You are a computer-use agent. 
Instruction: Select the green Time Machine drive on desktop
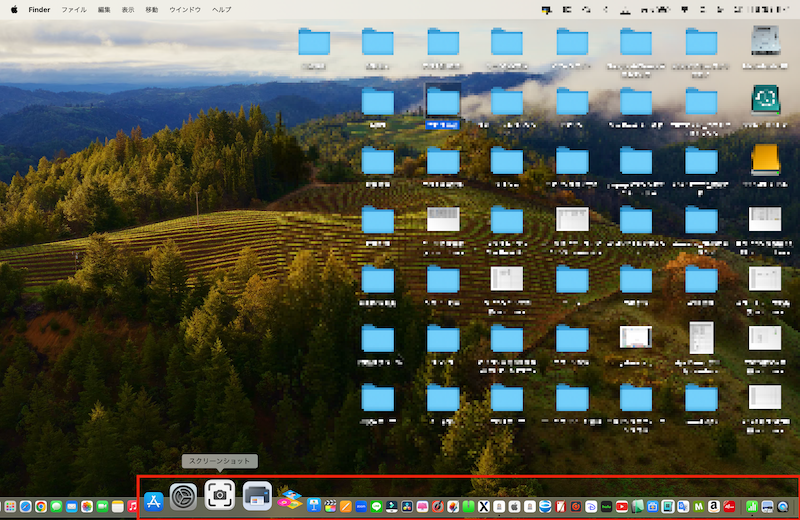(x=765, y=100)
